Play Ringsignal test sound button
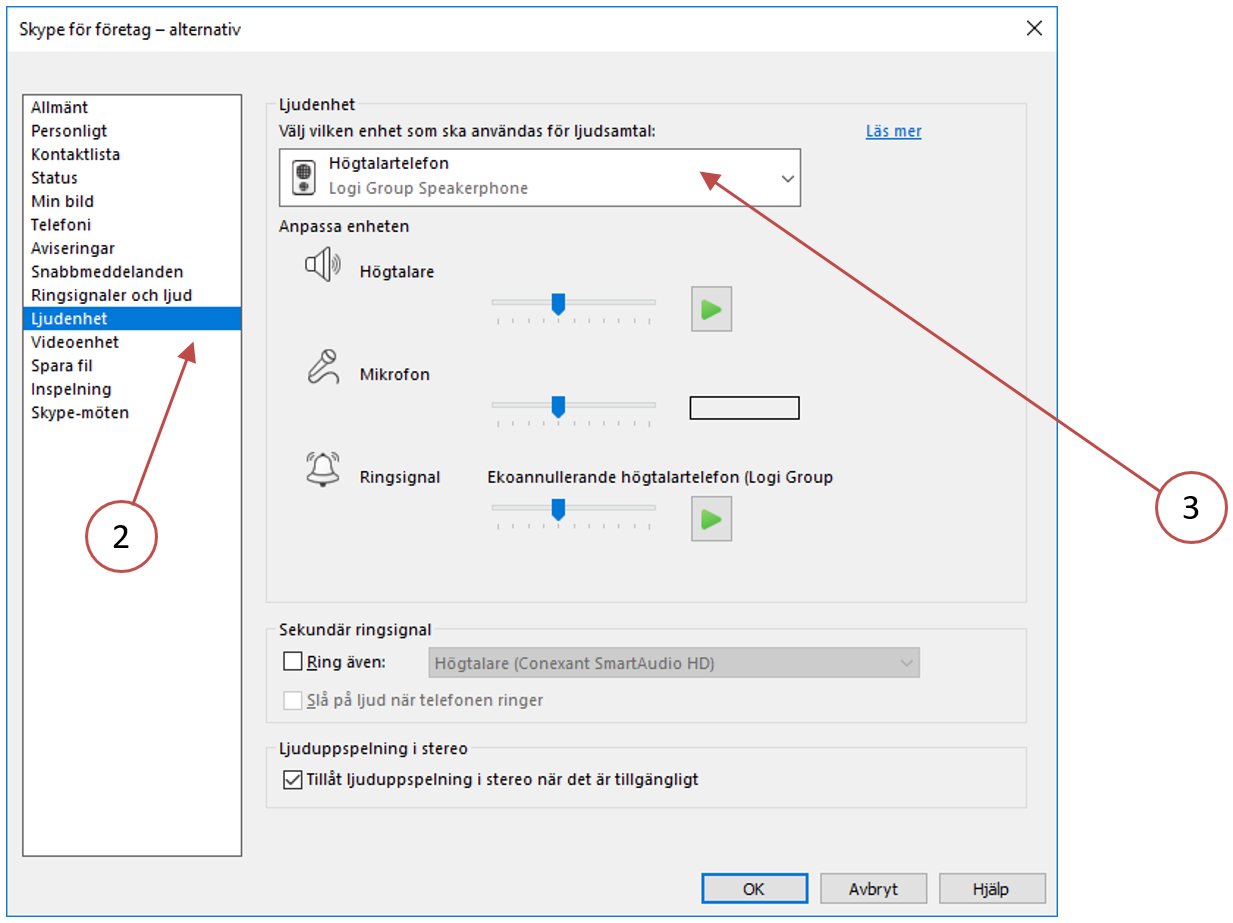The height and width of the screenshot is (923, 1233). tap(712, 519)
